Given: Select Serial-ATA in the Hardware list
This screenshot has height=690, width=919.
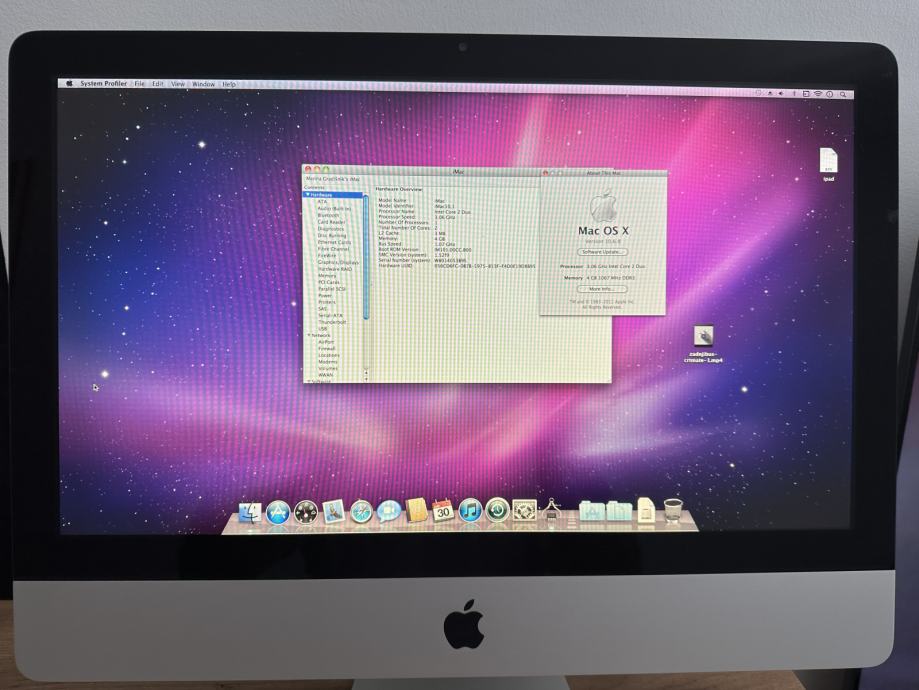Looking at the screenshot, I should 330,315.
